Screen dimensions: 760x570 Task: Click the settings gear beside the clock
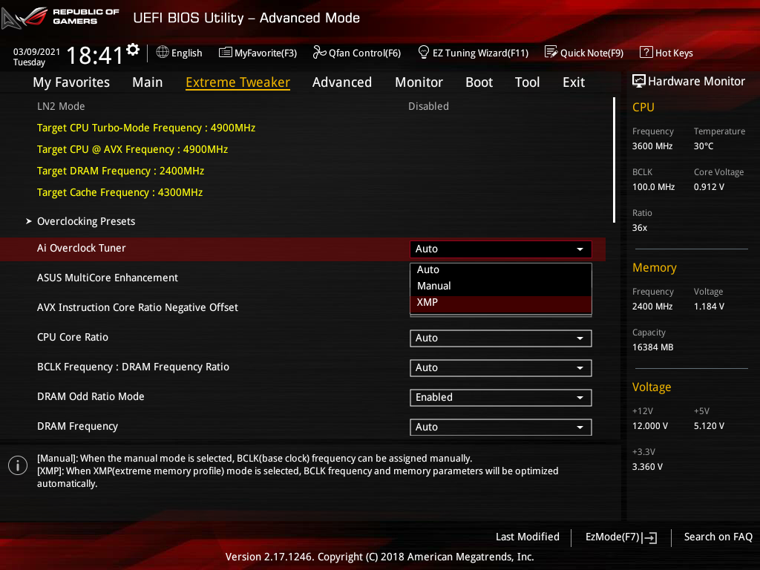pyautogui.click(x=133, y=49)
